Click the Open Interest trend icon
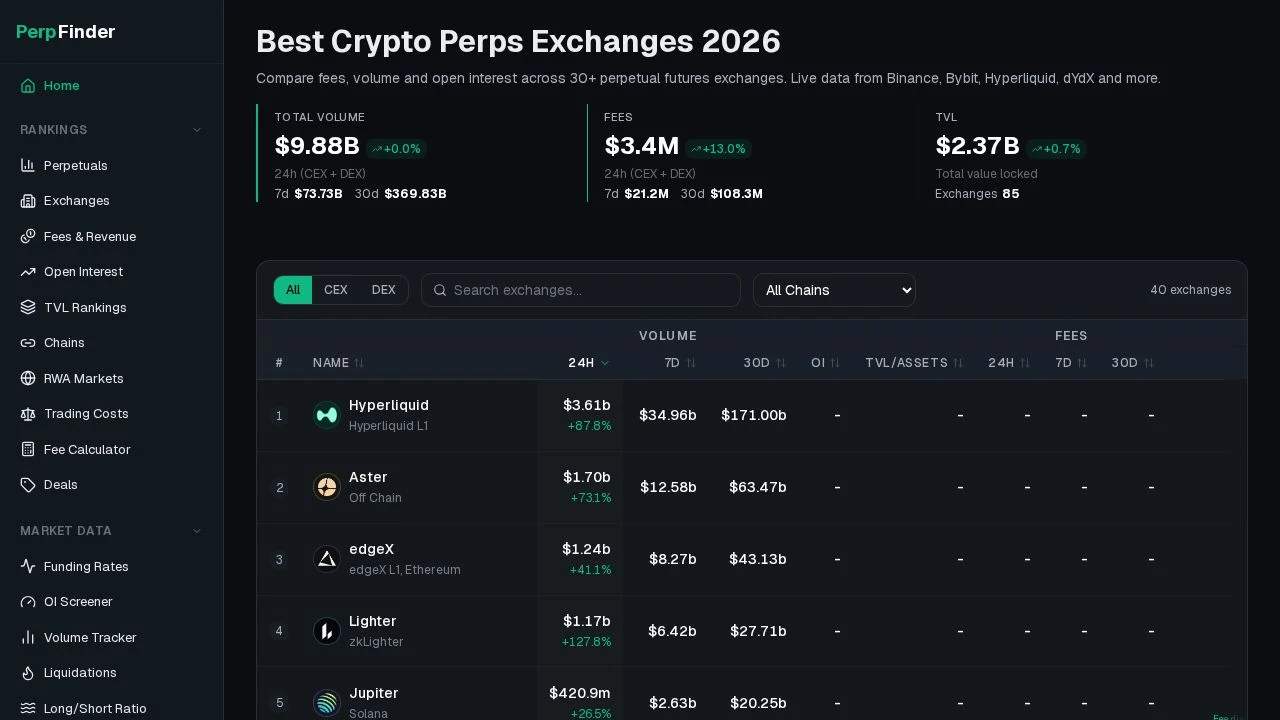 pyautogui.click(x=29, y=271)
